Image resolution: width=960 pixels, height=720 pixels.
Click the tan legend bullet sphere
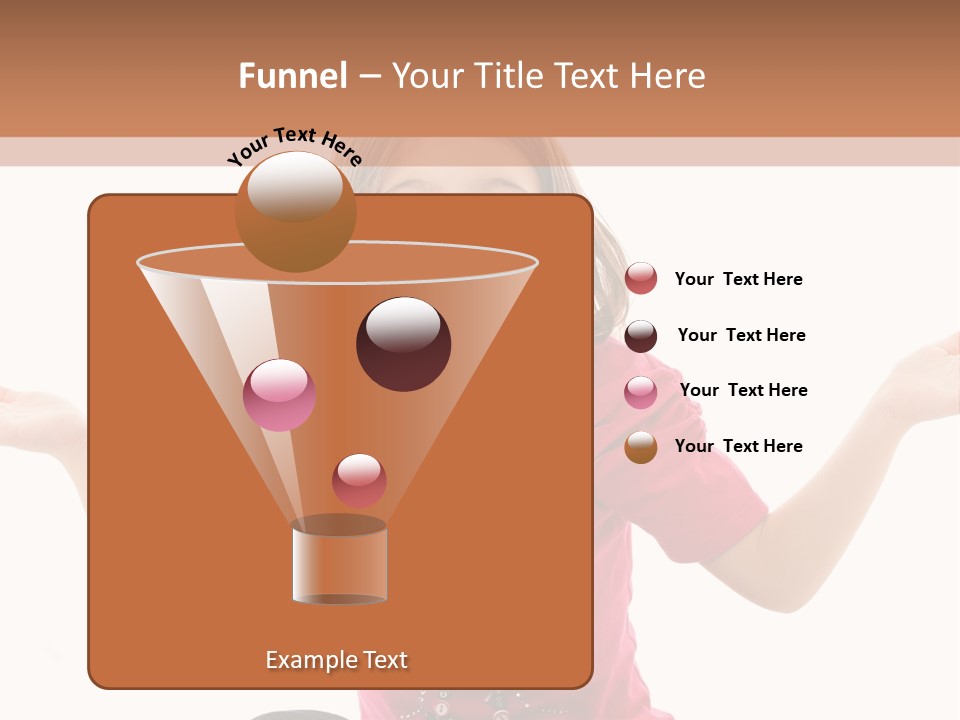tap(641, 446)
